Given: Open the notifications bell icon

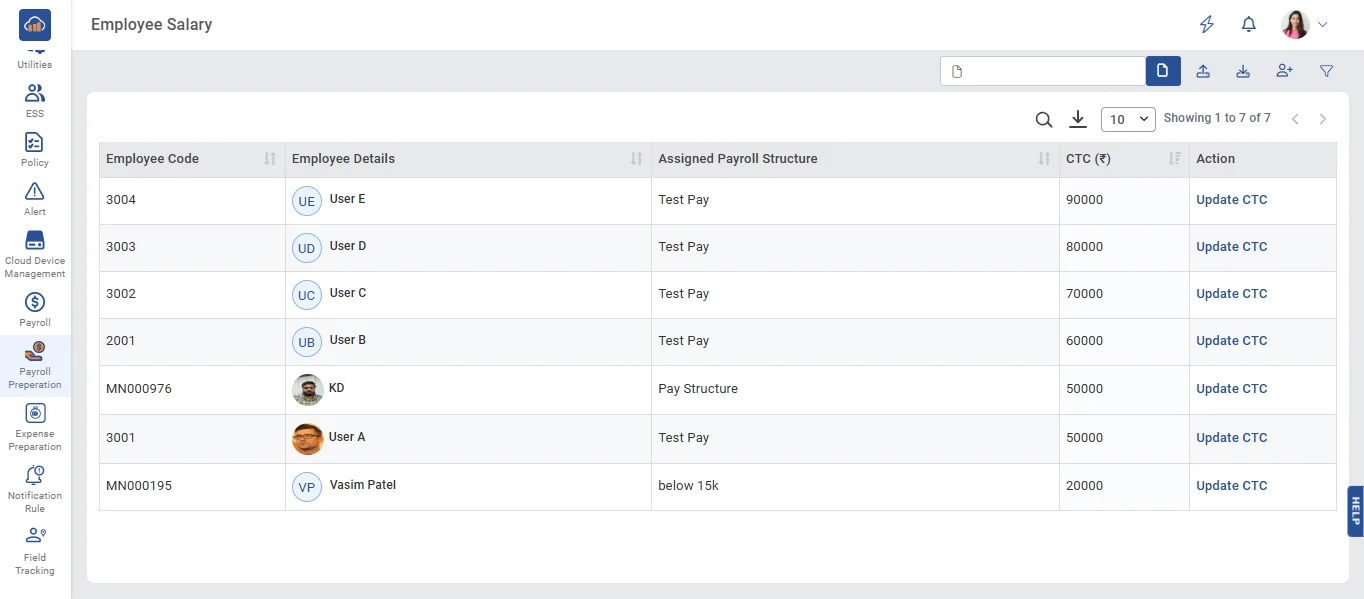Looking at the screenshot, I should click(x=1248, y=25).
